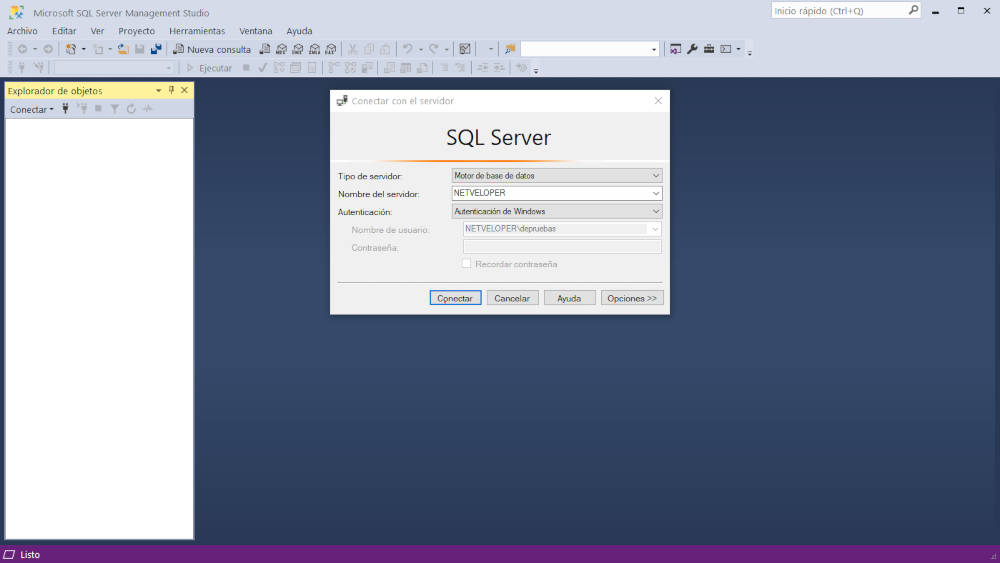Click the New Project icon in the toolbar

pyautogui.click(x=71, y=49)
